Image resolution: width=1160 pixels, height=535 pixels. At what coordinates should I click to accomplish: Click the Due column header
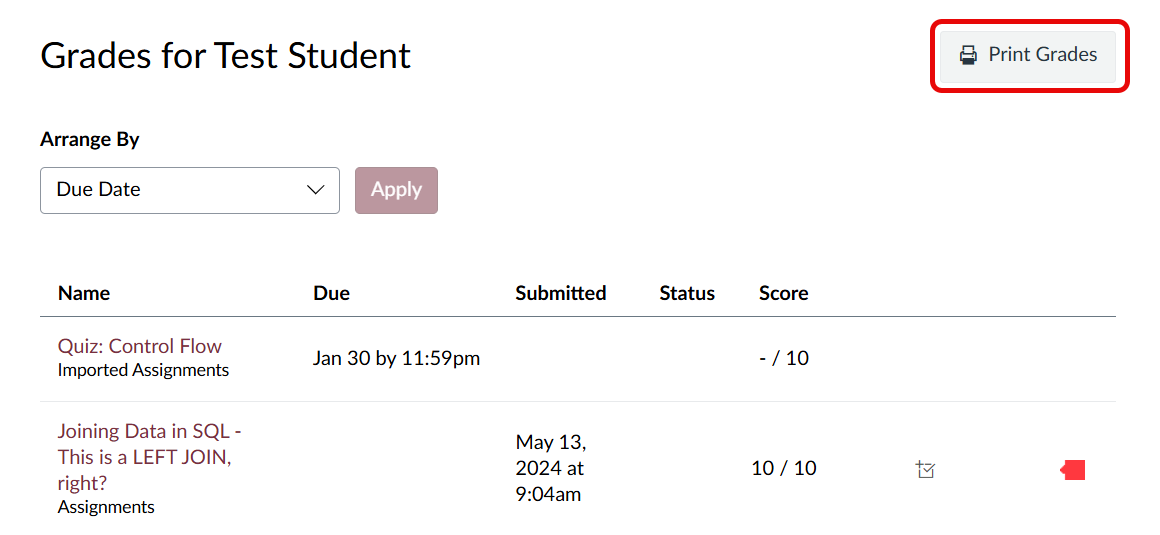(331, 293)
